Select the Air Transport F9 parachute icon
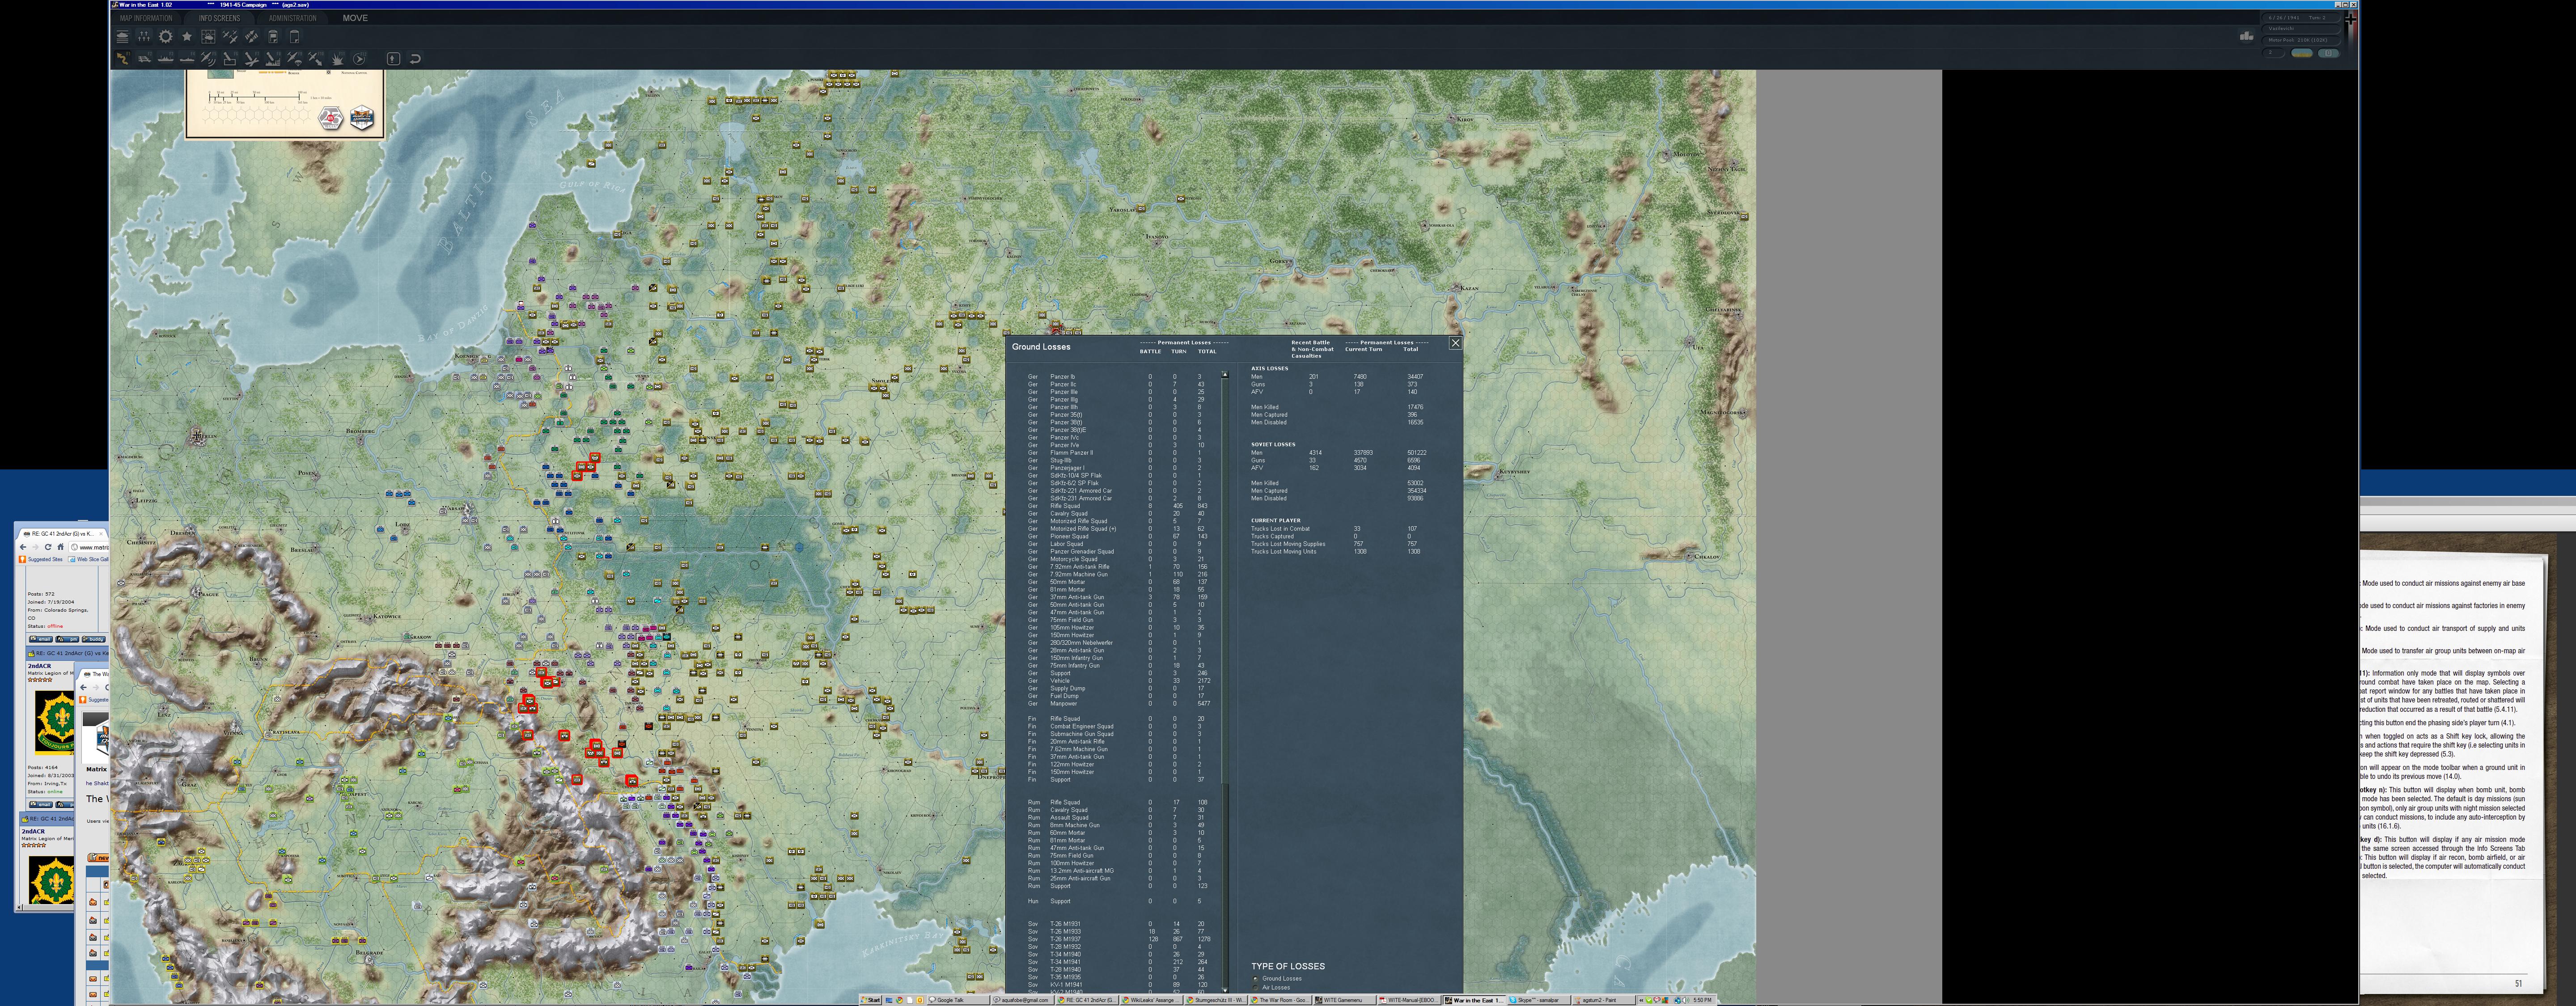Screen dimensions: 2576x1006 point(295,59)
